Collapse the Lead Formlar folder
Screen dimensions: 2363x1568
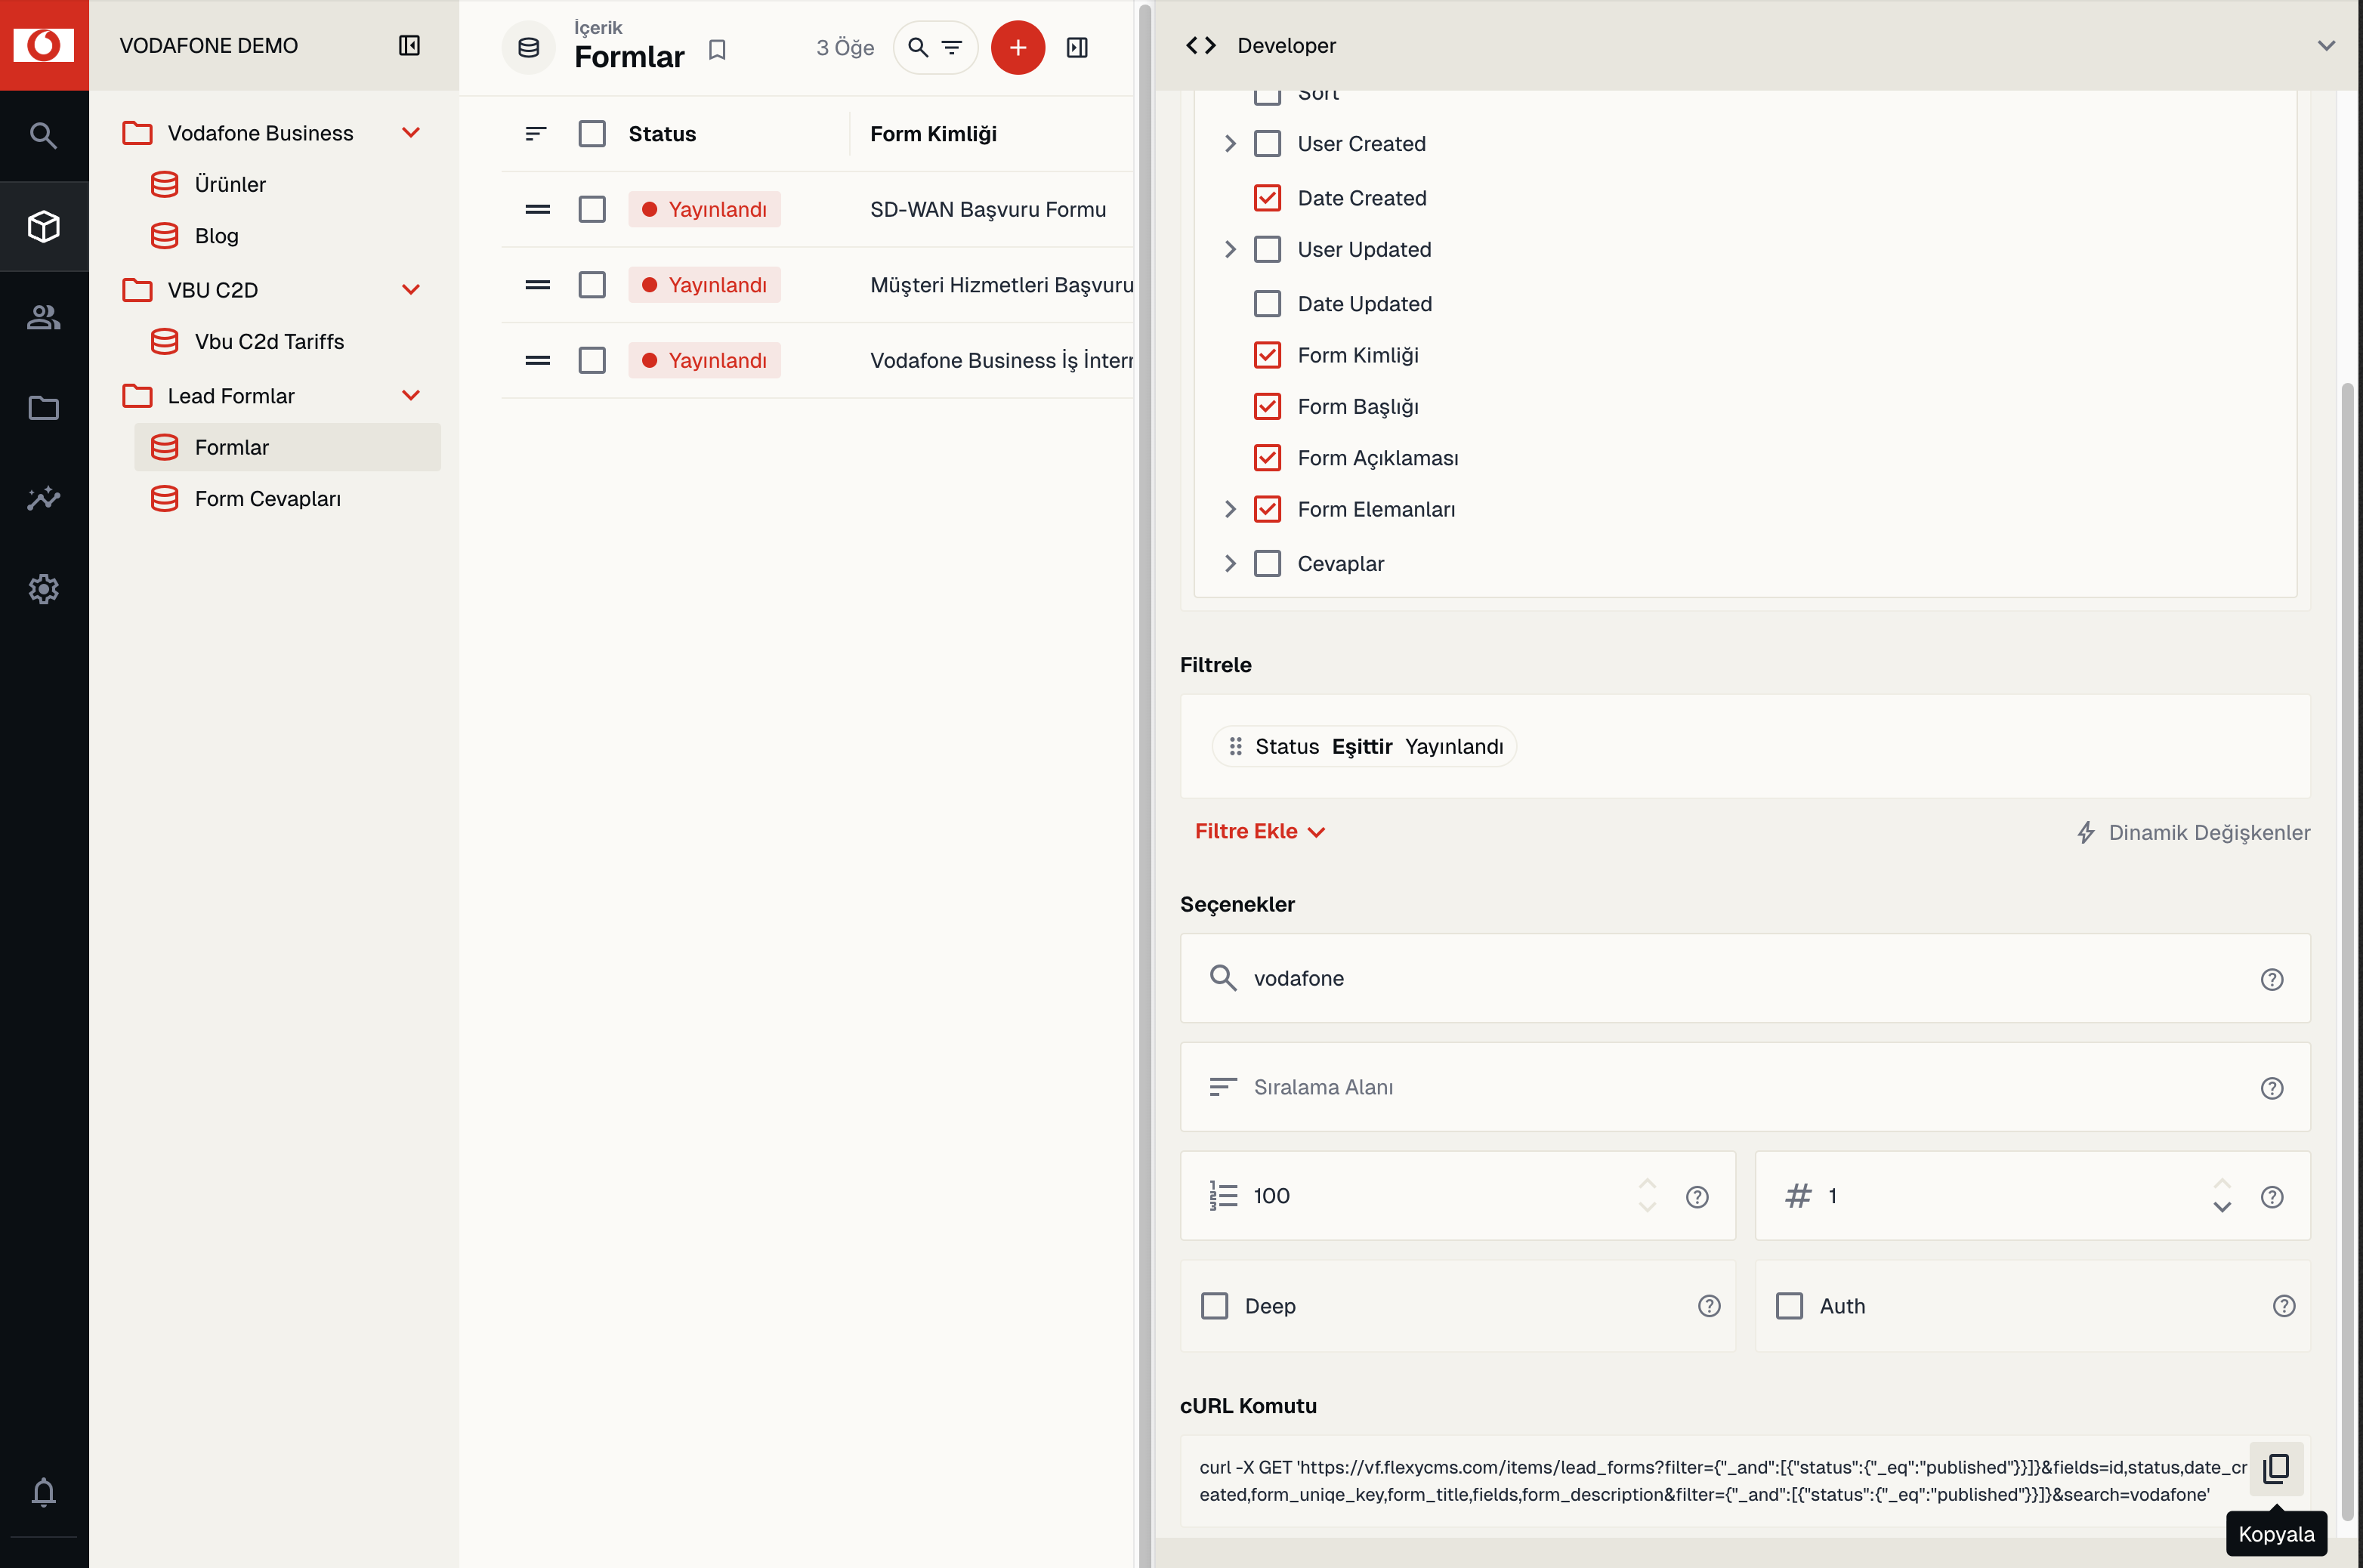click(410, 395)
